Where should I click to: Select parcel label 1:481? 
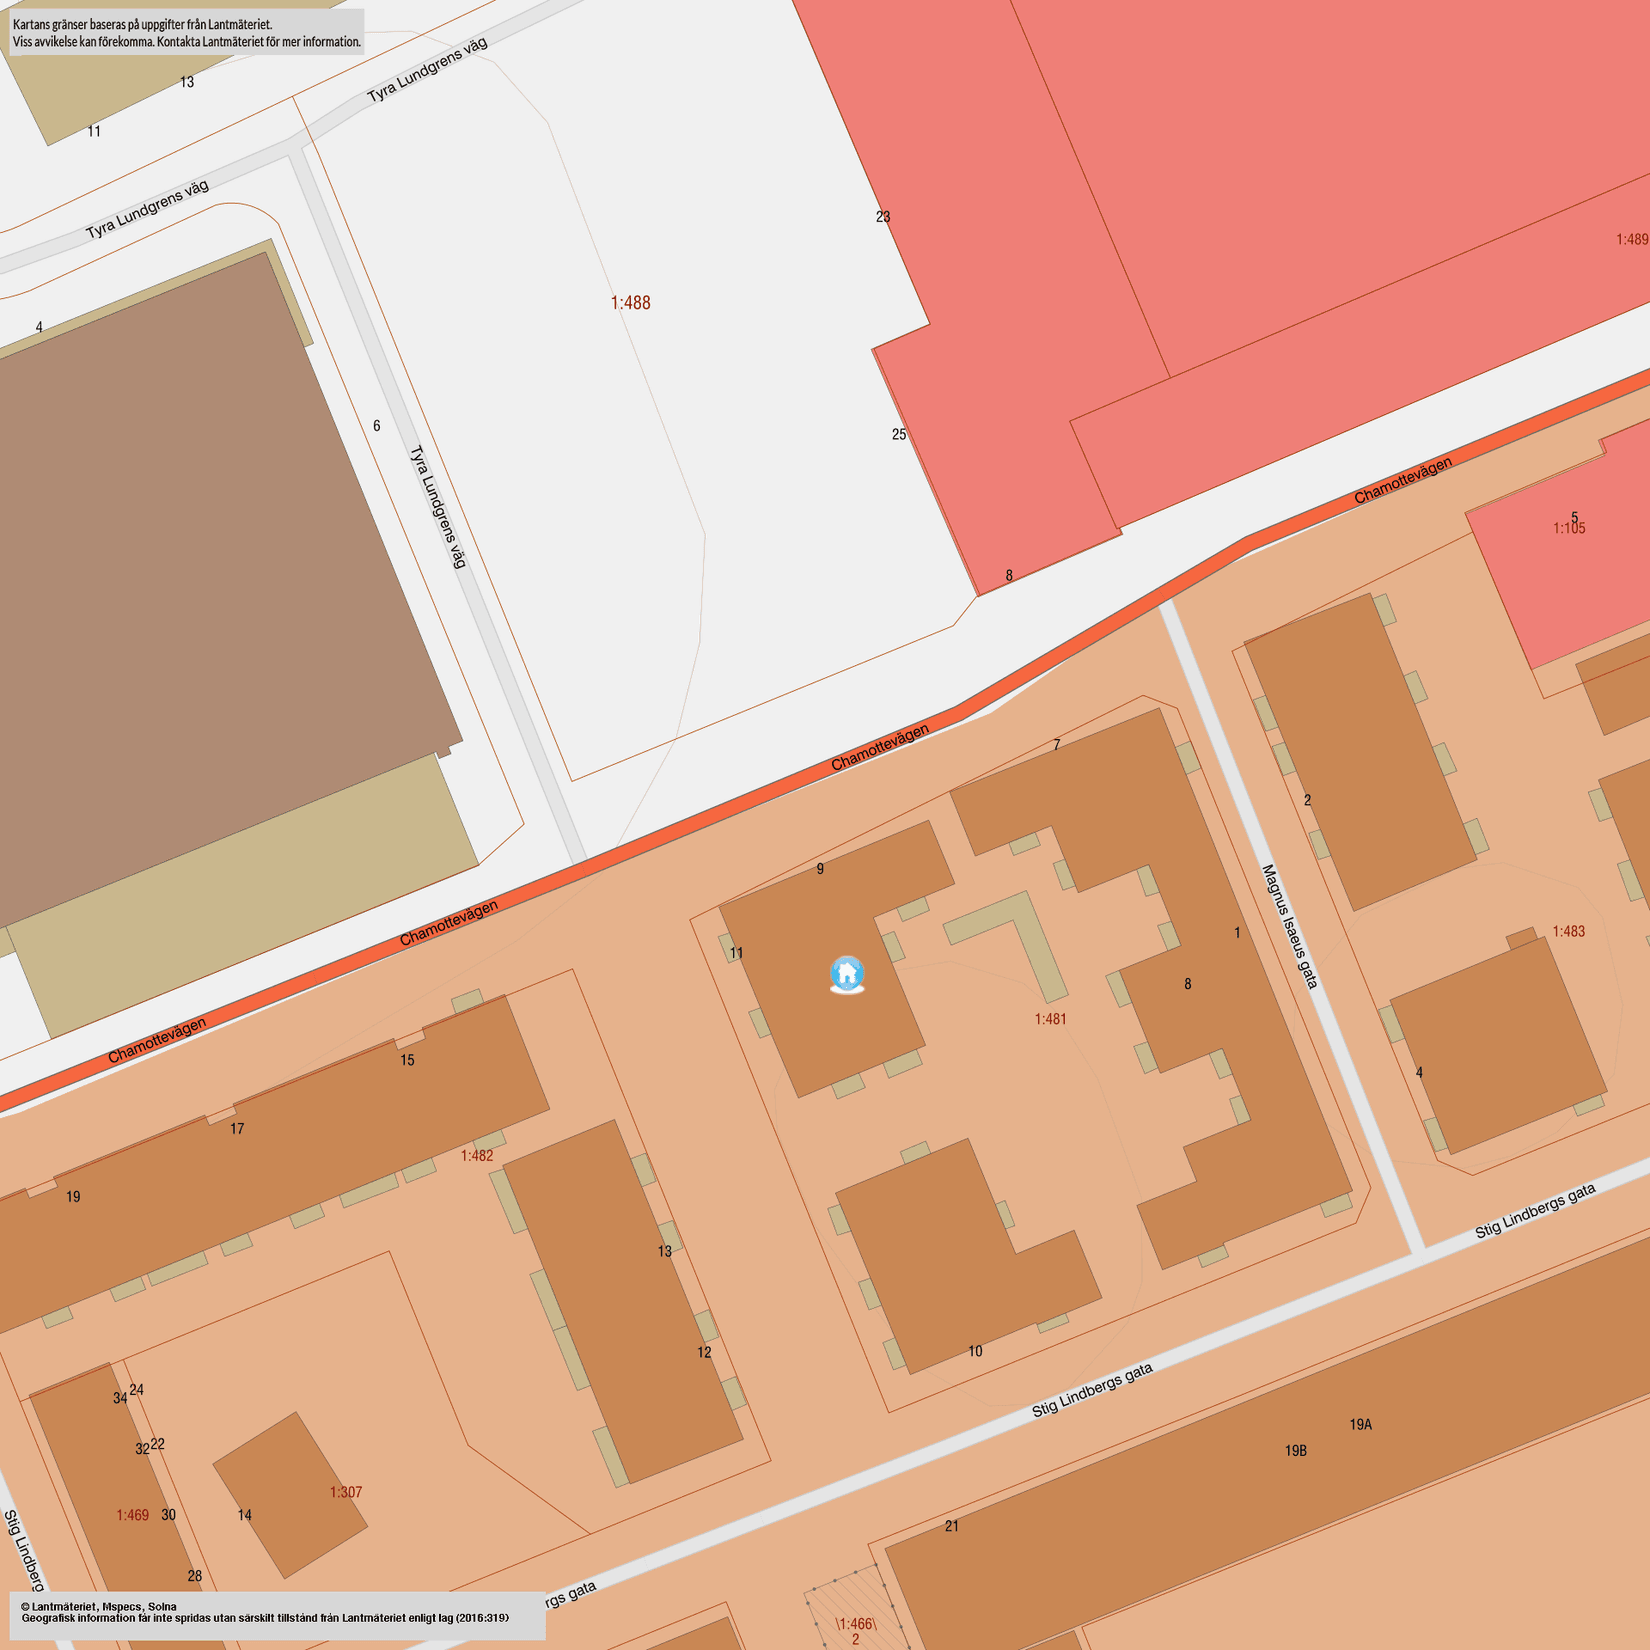(x=1050, y=1019)
